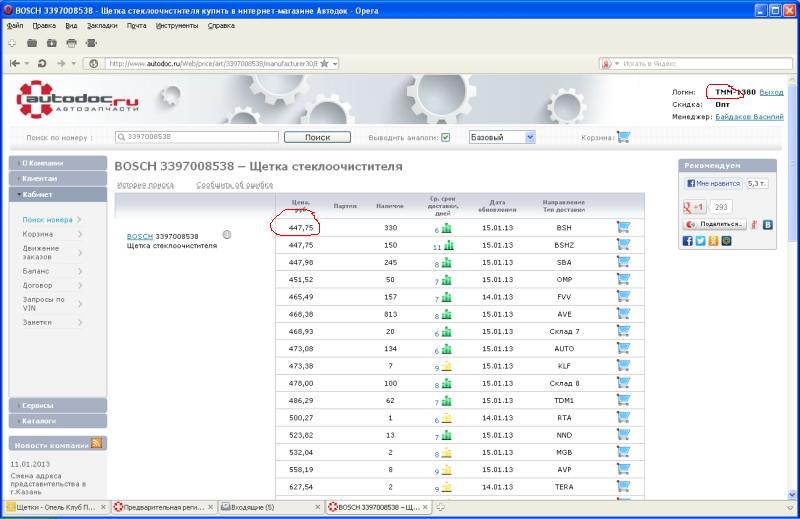Switch to Щетки - Опель Клуб tab
This screenshot has width=800, height=519.
click(56, 507)
